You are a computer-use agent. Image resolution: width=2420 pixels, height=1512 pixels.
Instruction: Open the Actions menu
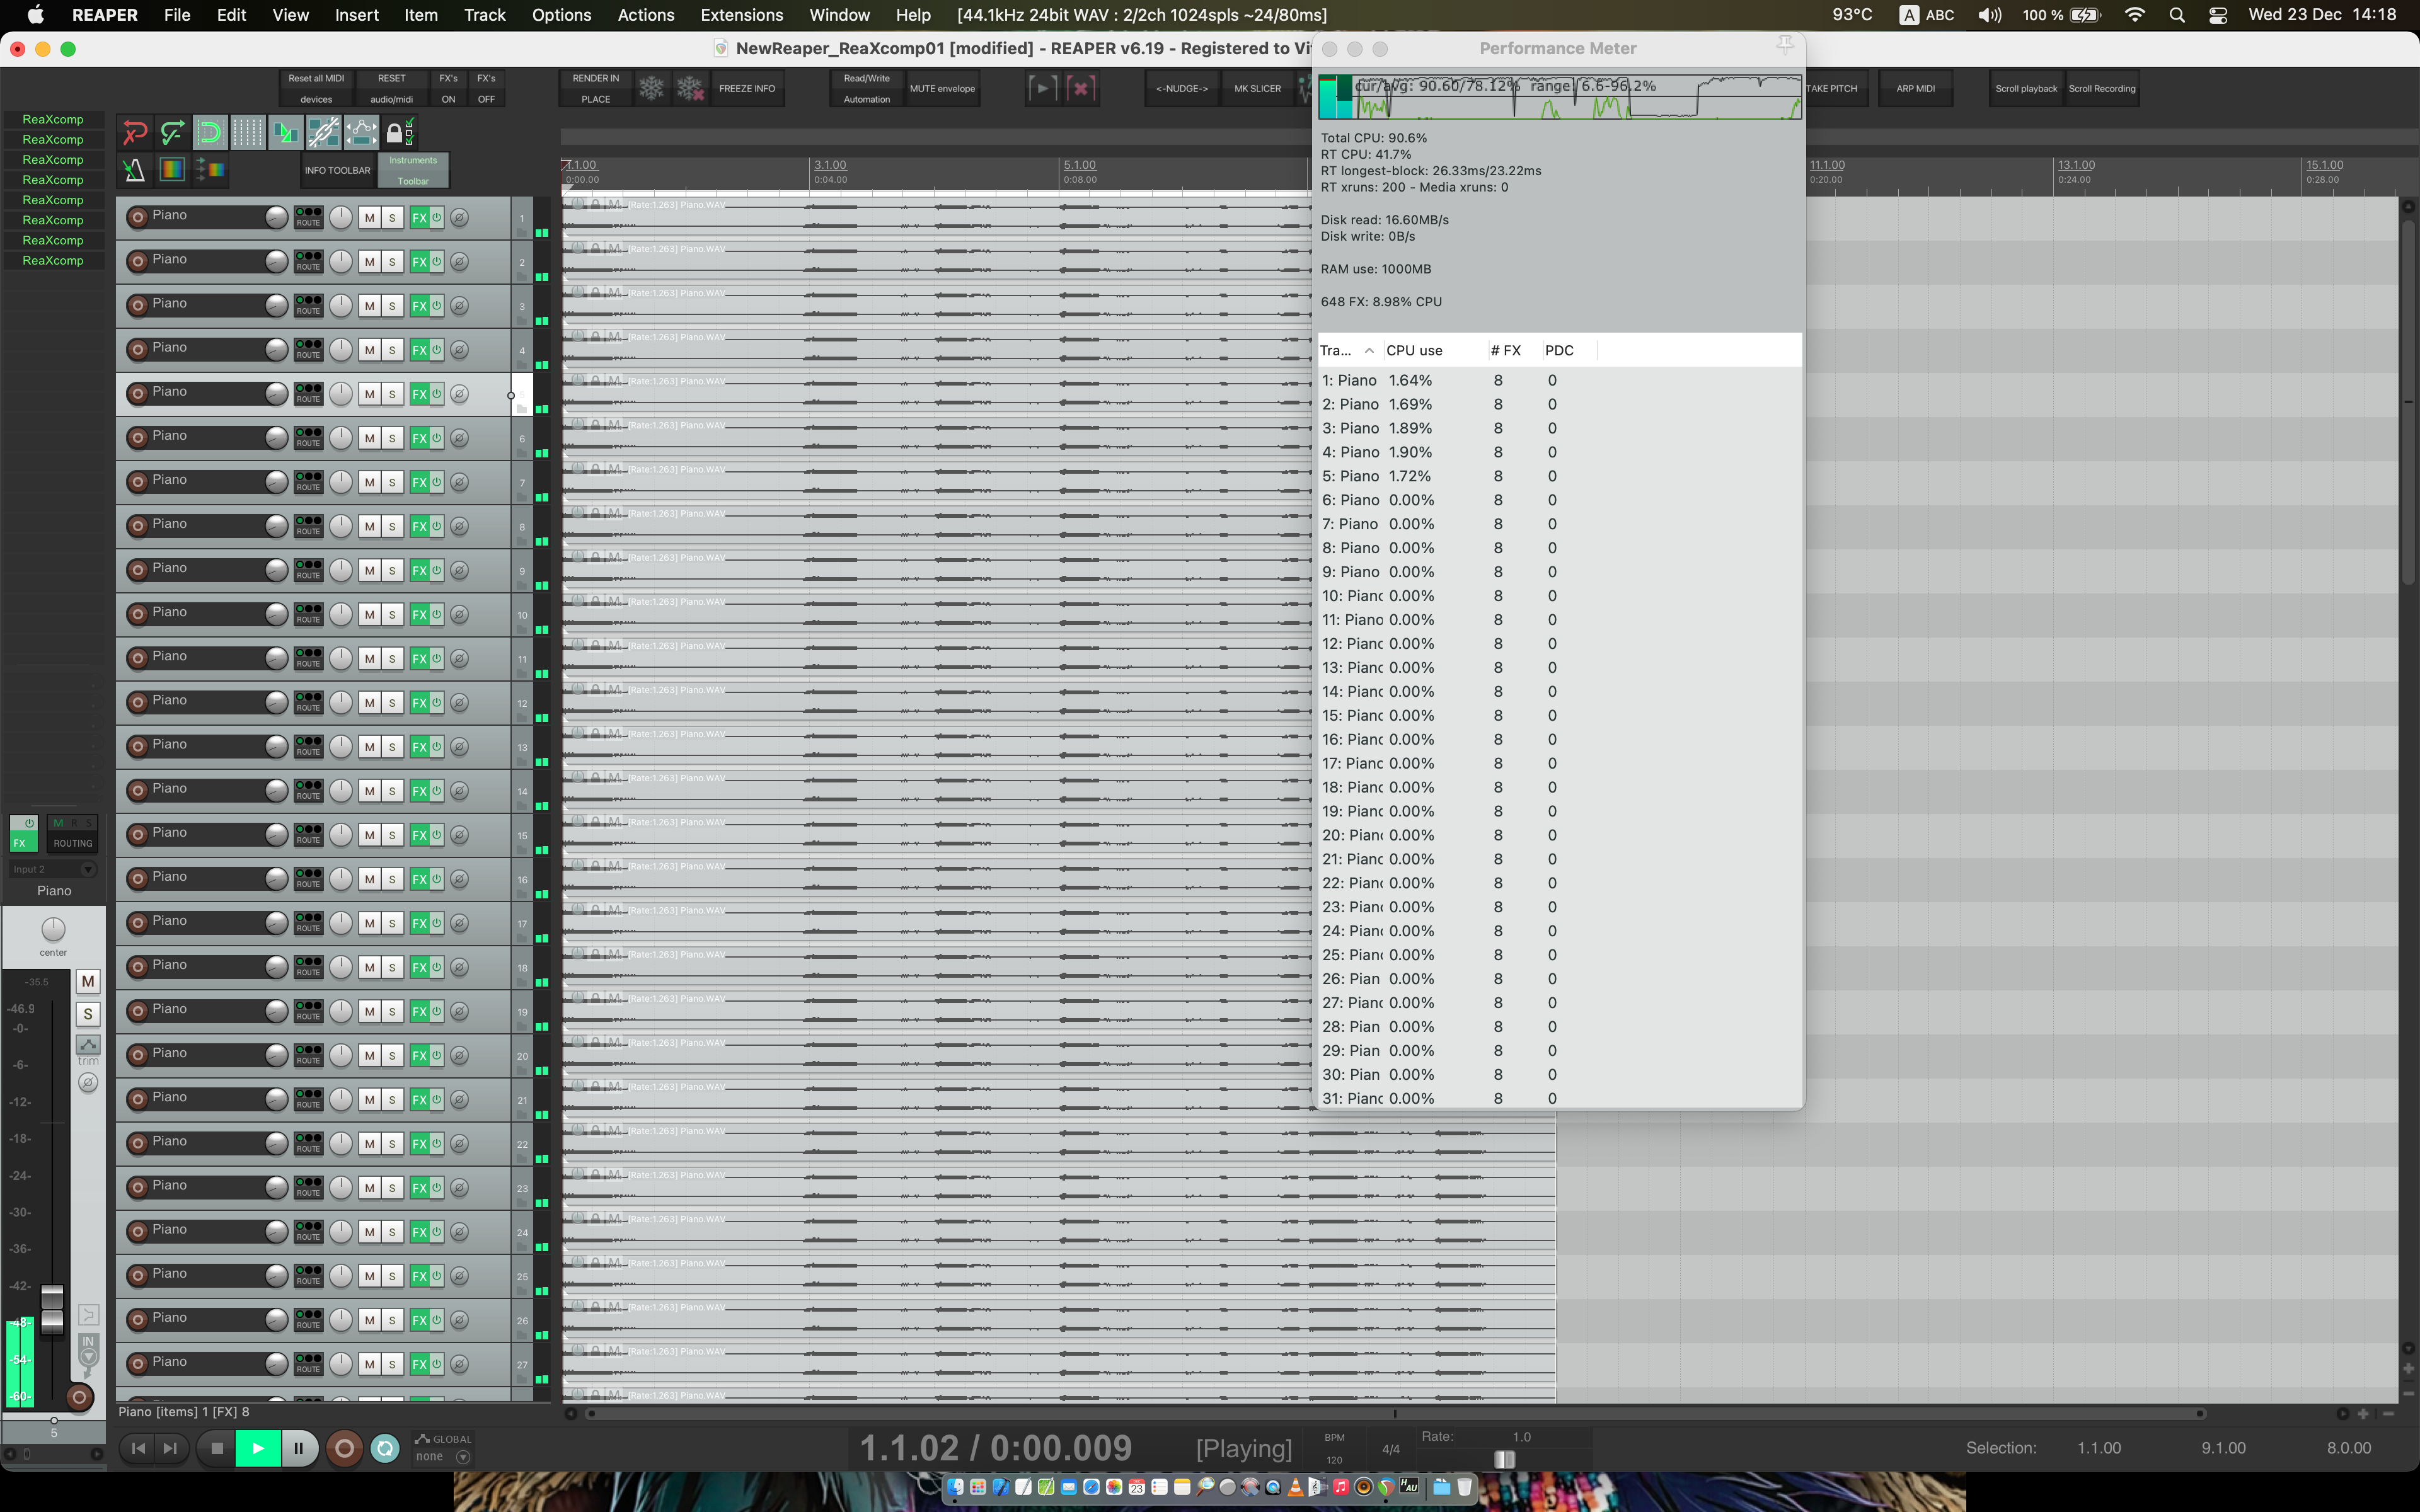(x=646, y=15)
